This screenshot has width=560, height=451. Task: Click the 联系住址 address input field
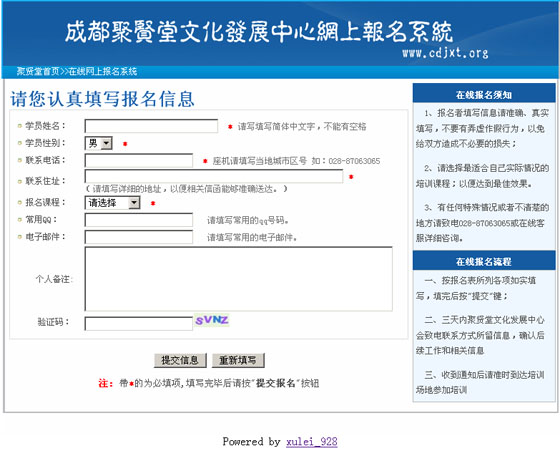(x=214, y=176)
